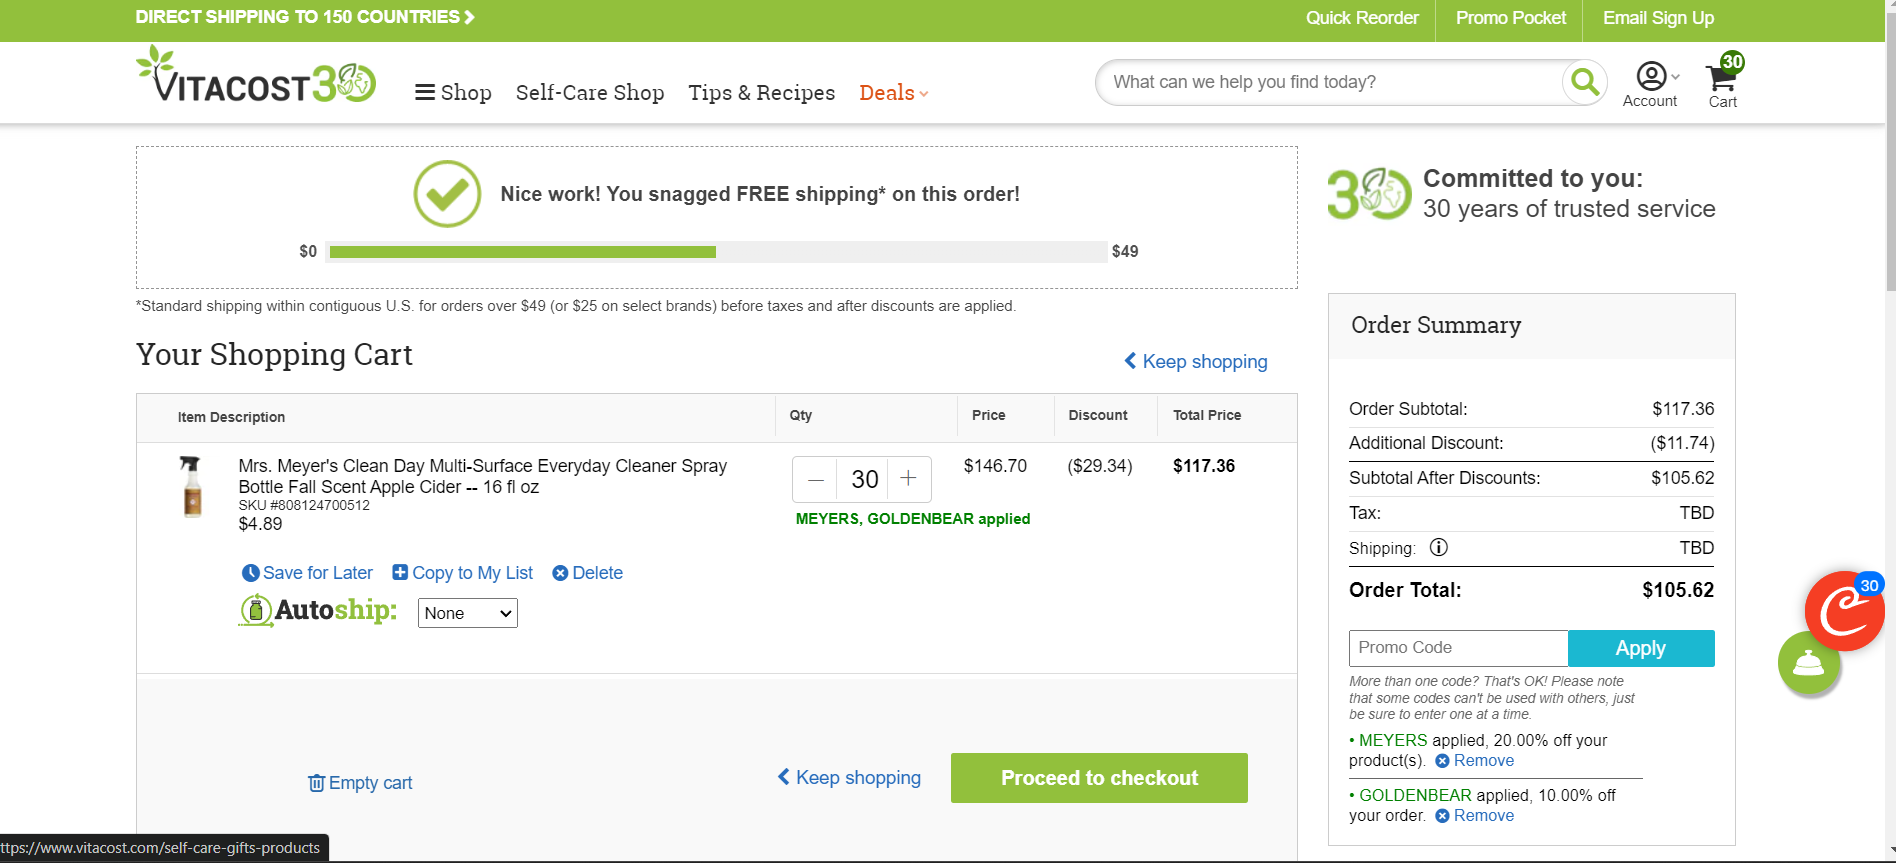Copy the item to My List

point(462,573)
